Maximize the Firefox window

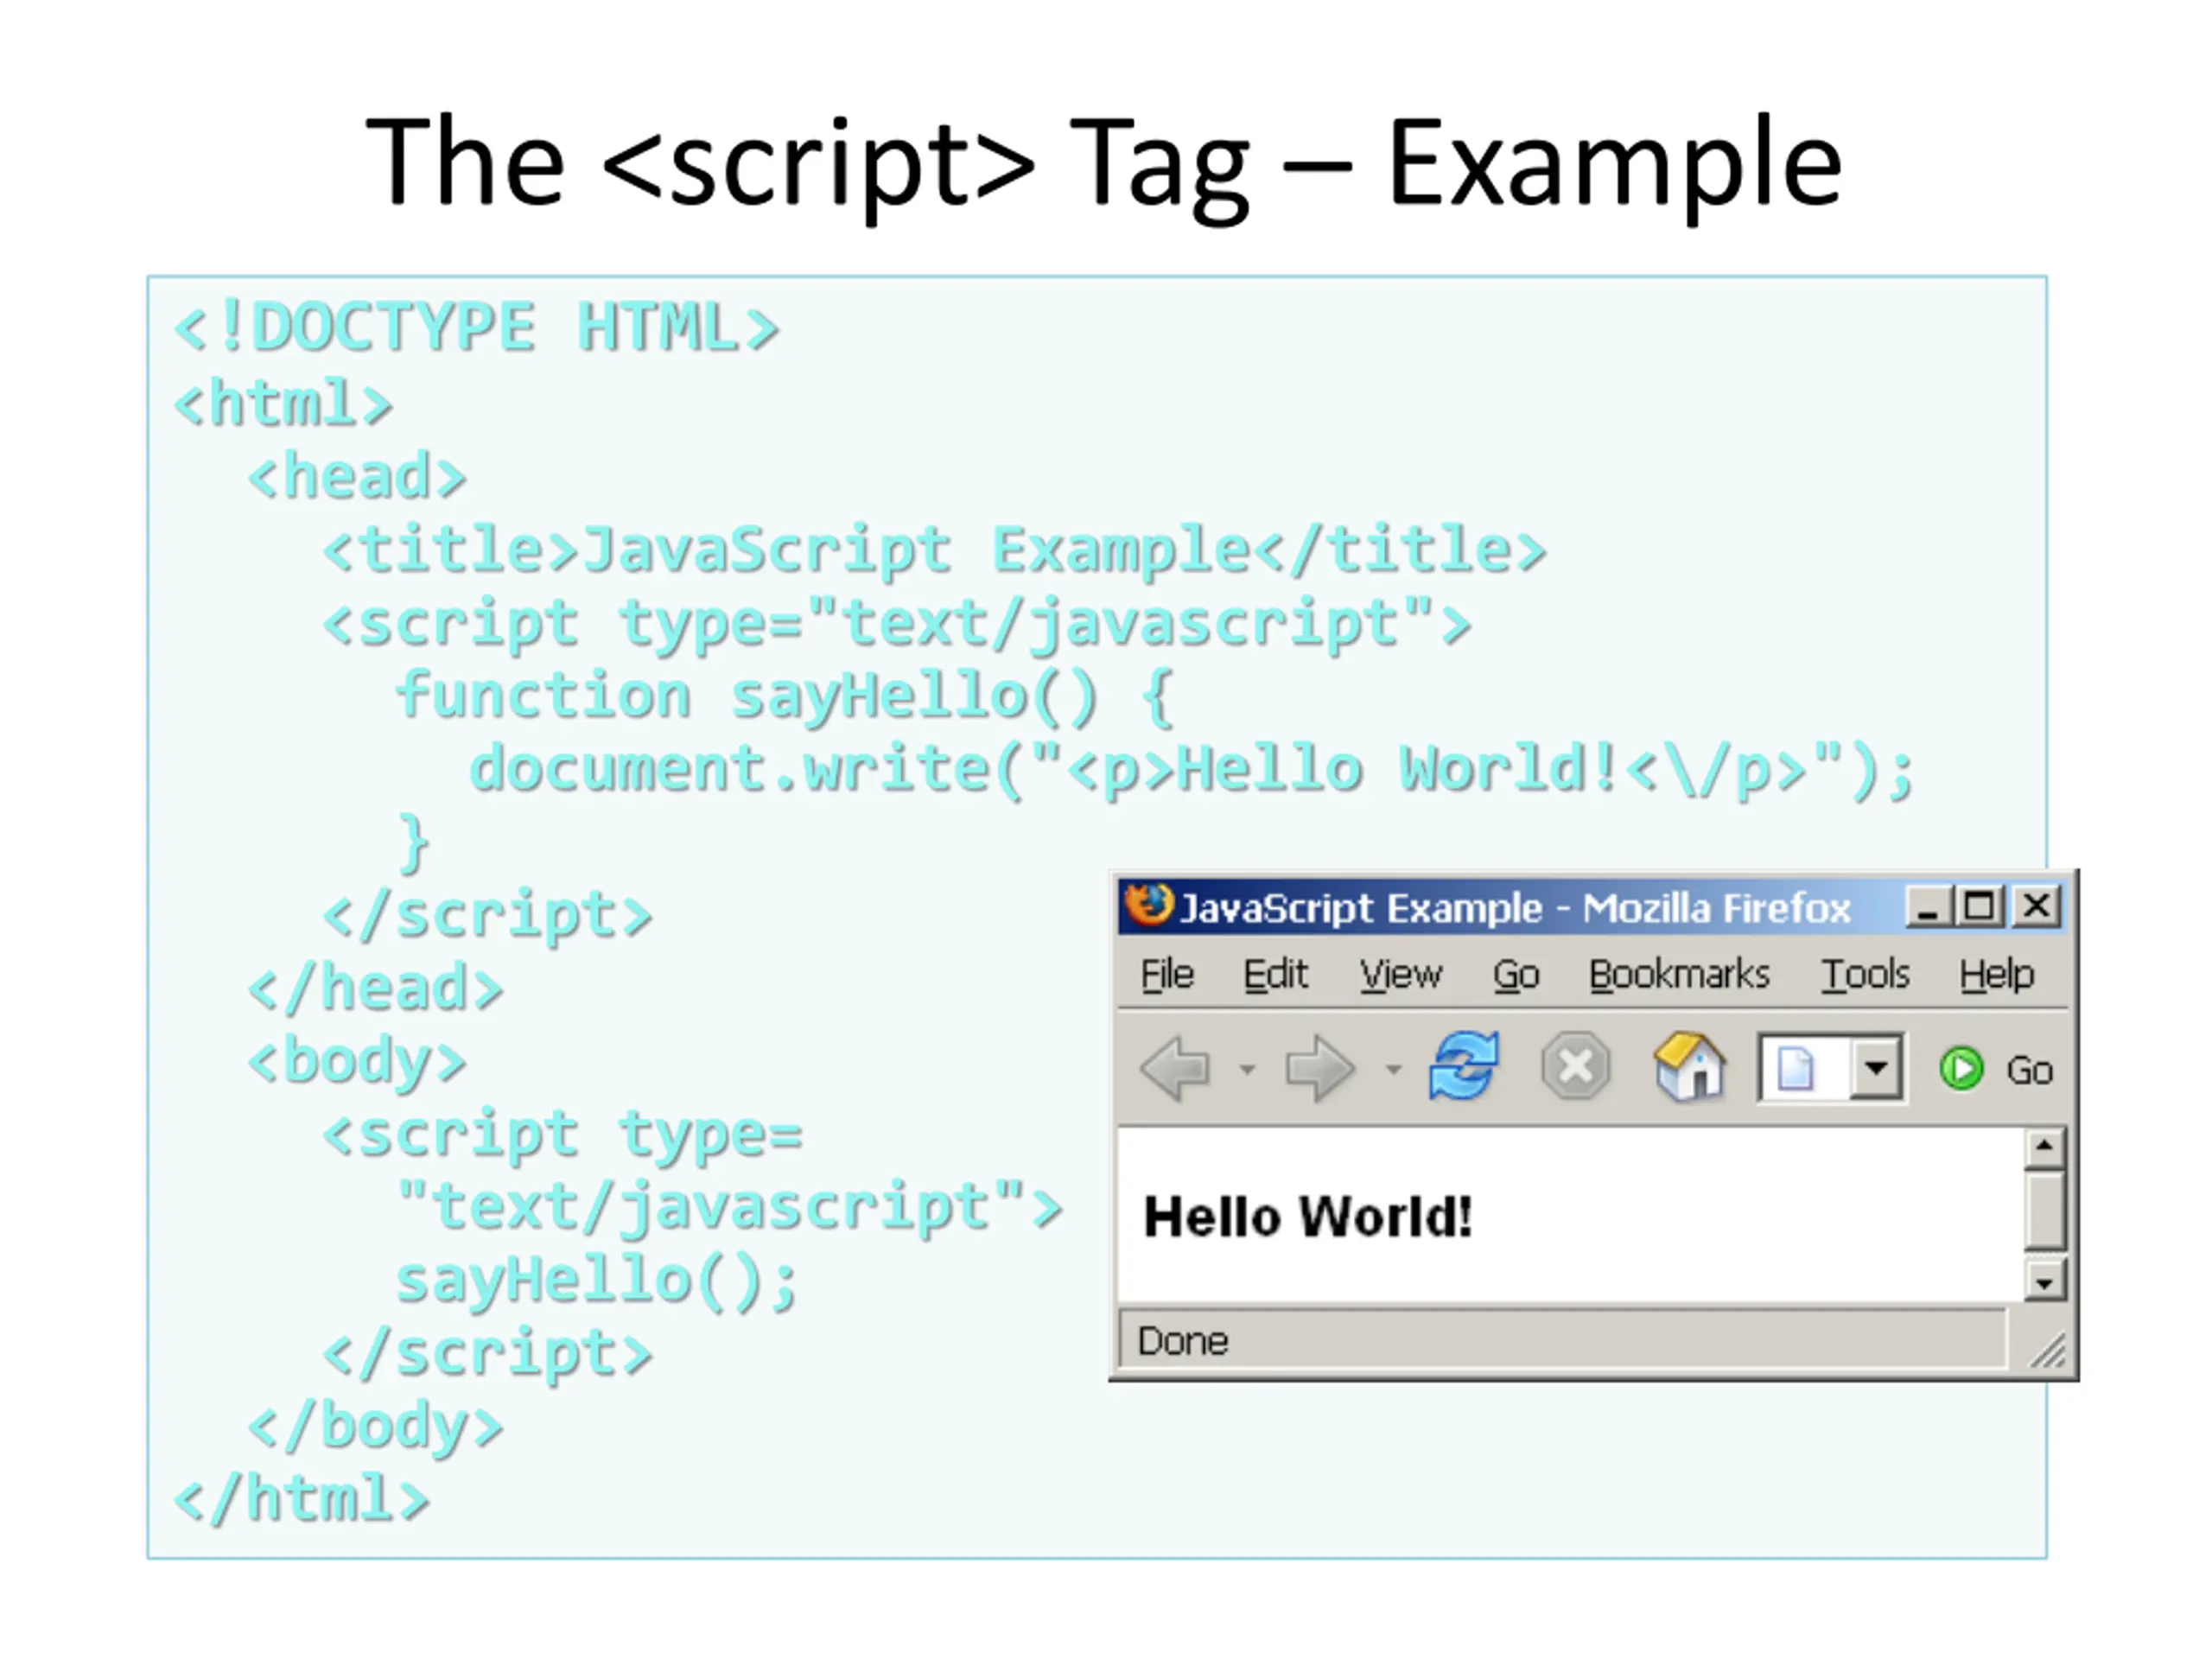(1980, 907)
